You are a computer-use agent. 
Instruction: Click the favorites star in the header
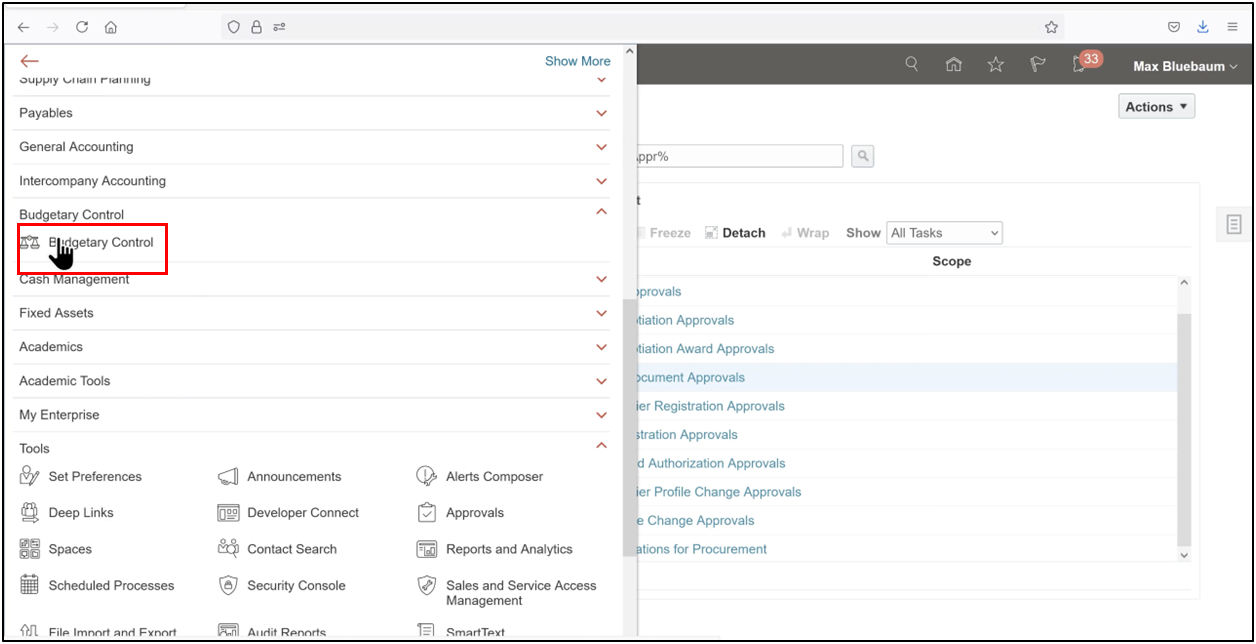[x=995, y=63]
